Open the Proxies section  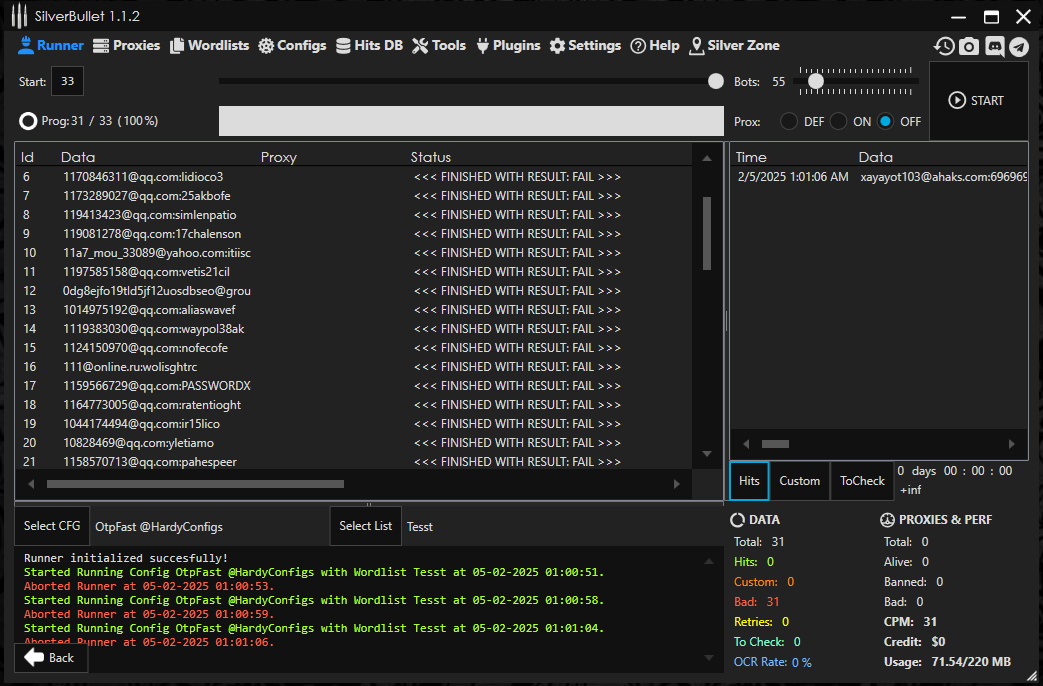click(126, 45)
